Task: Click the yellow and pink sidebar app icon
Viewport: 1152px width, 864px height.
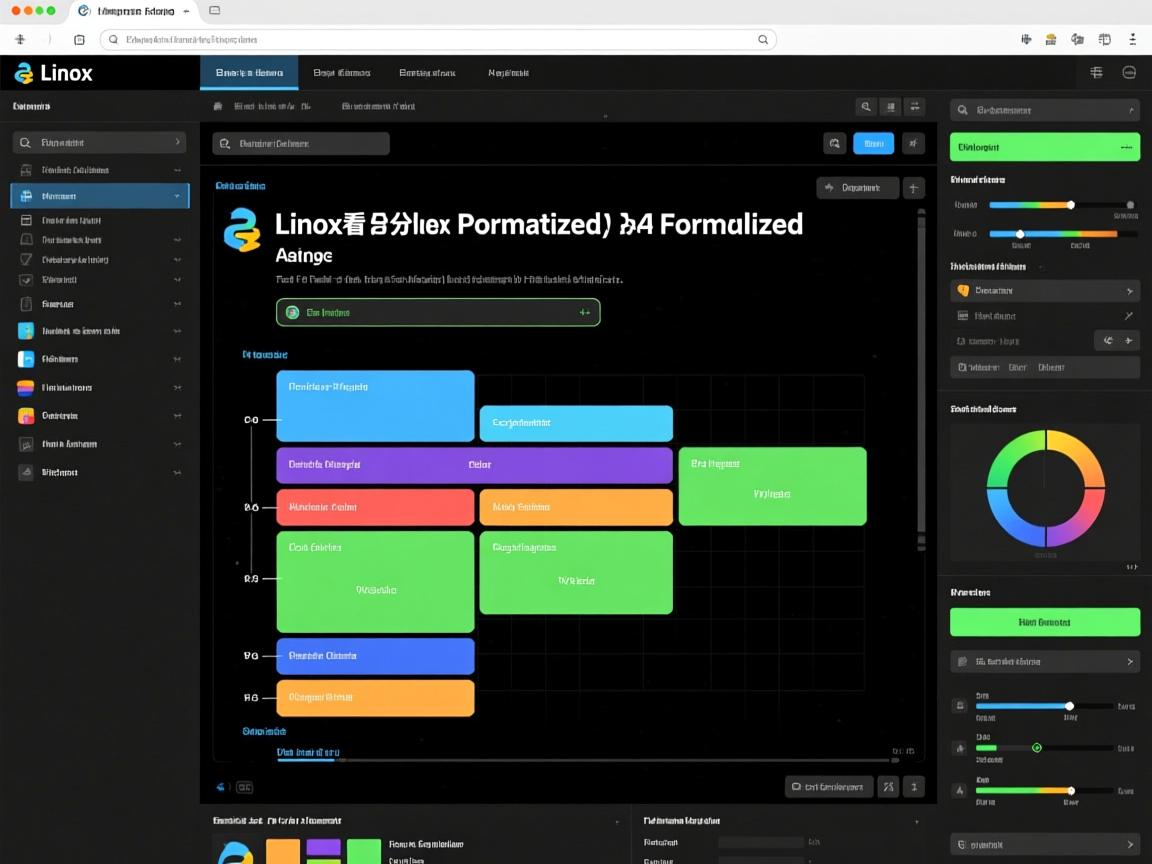Action: 26,416
